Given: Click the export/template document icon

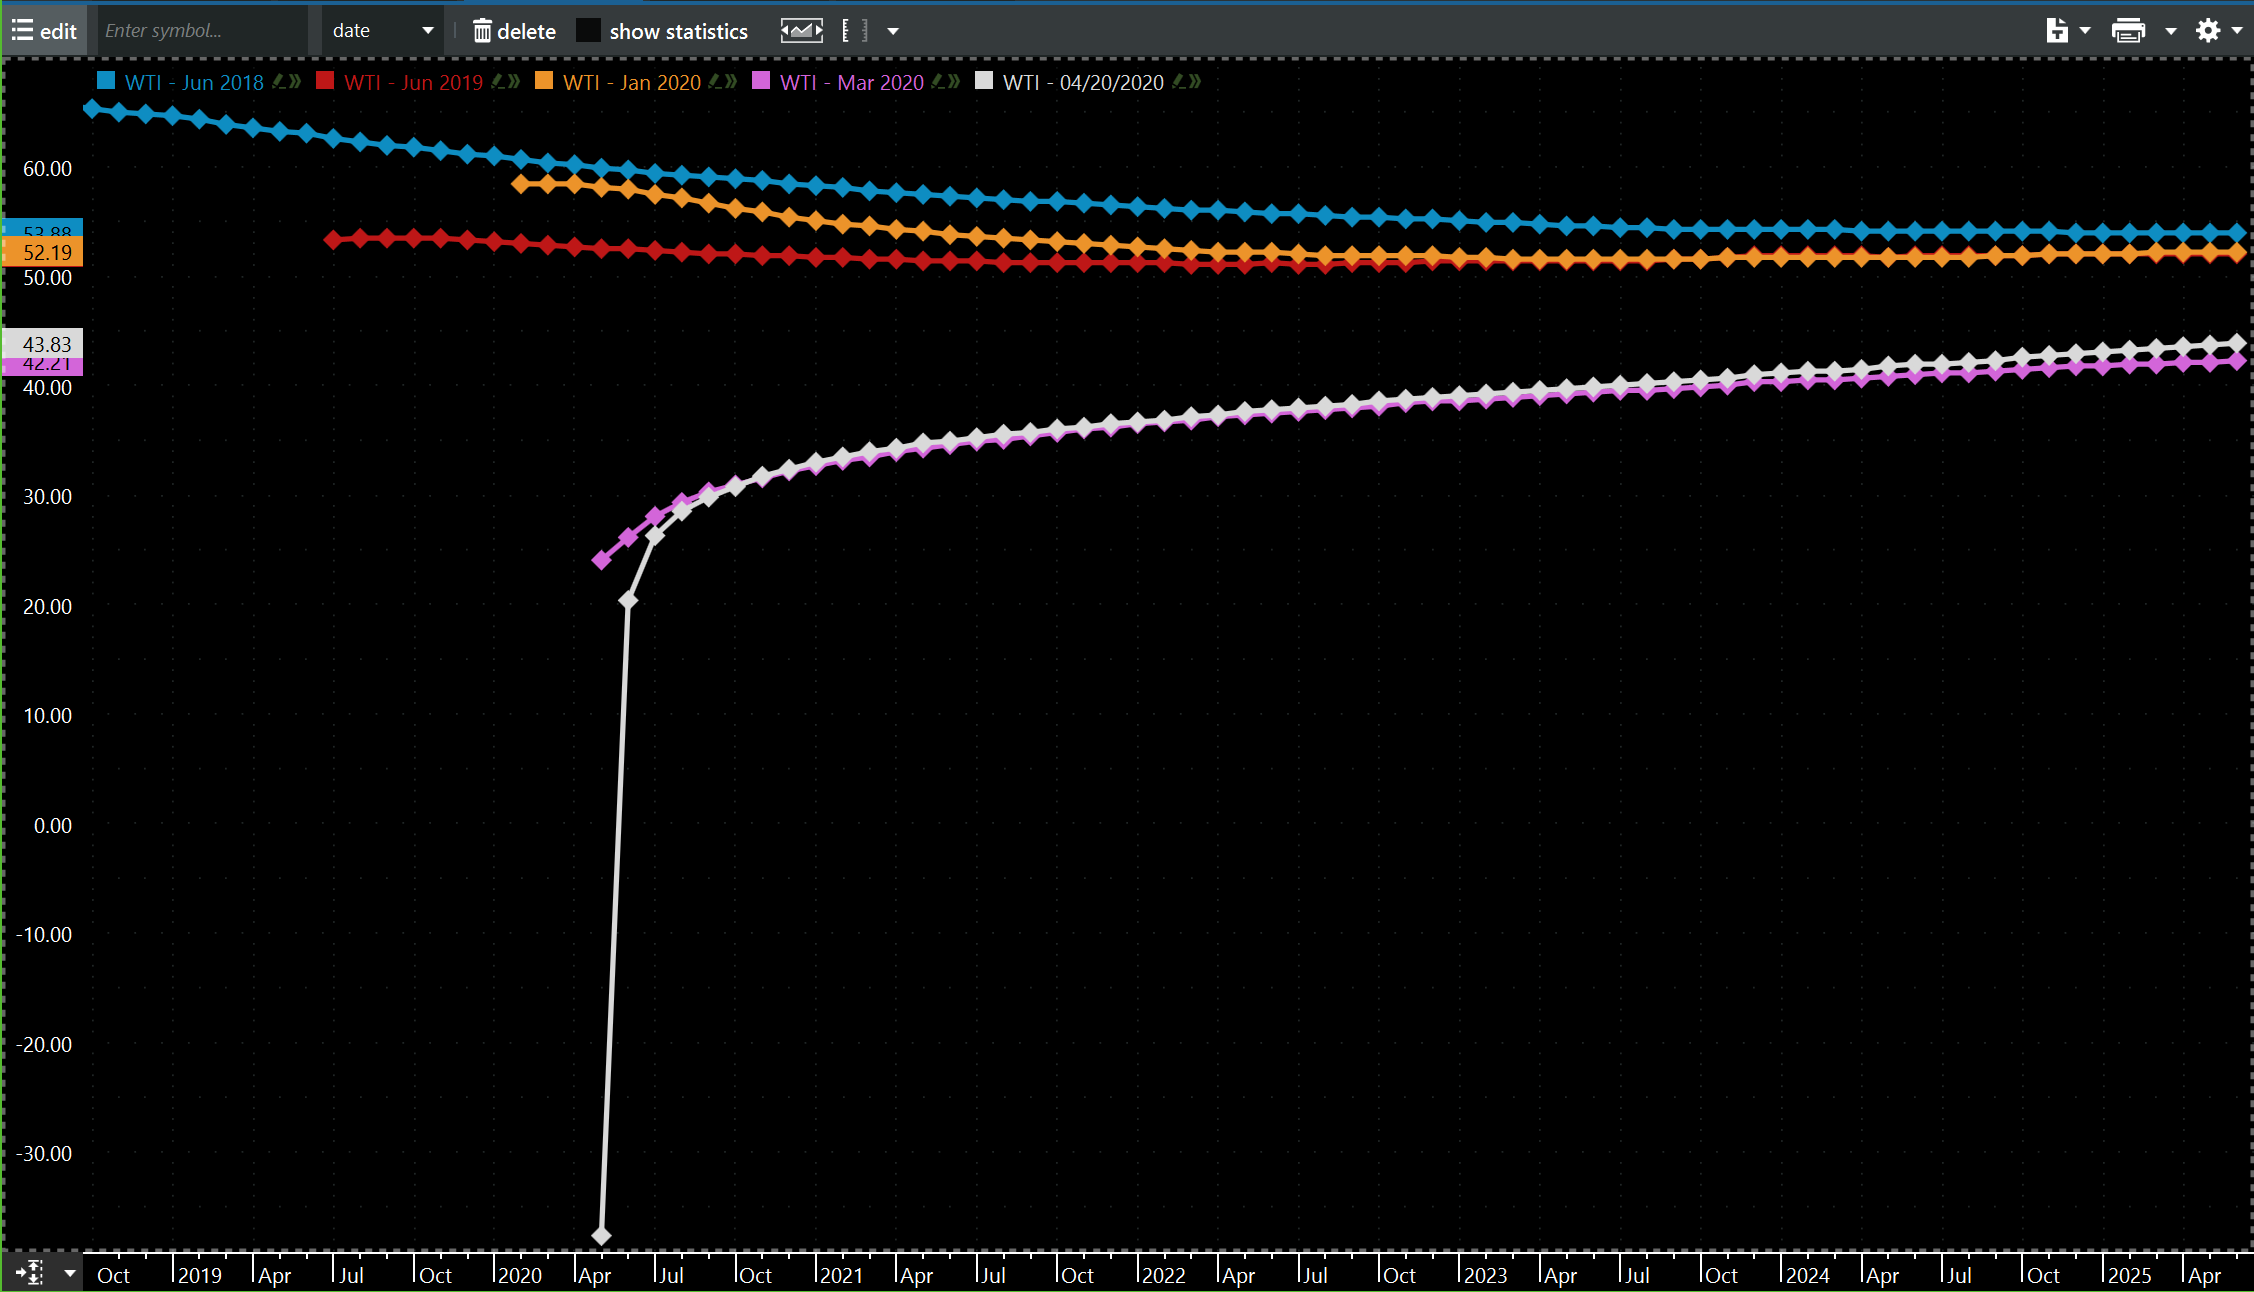Looking at the screenshot, I should tap(2056, 31).
